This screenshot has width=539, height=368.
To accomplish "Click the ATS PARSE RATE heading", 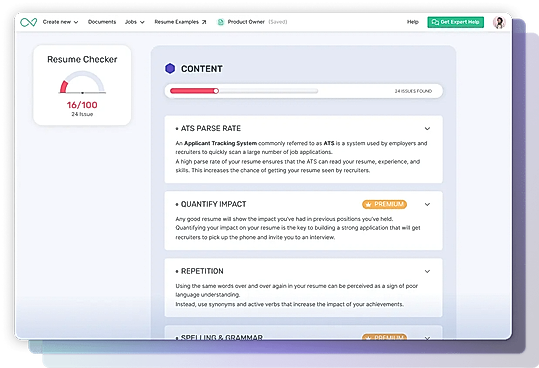I will (210, 129).
